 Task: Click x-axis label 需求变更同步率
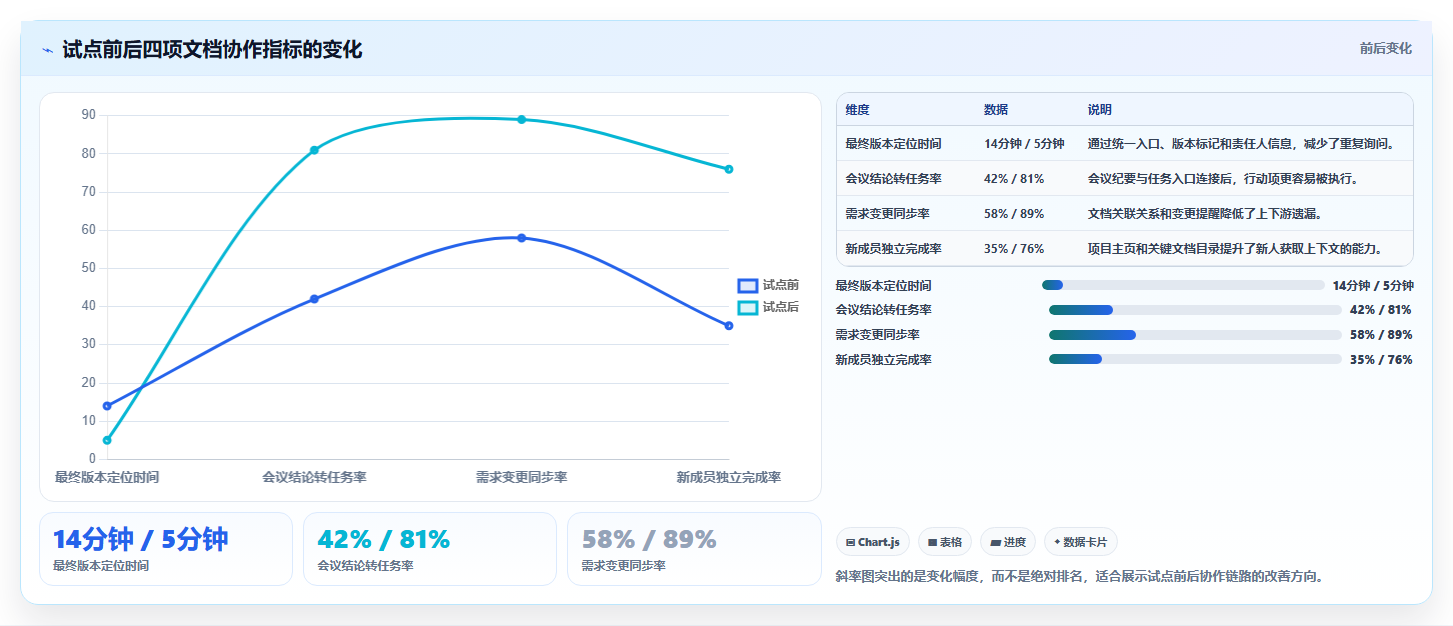tap(521, 478)
